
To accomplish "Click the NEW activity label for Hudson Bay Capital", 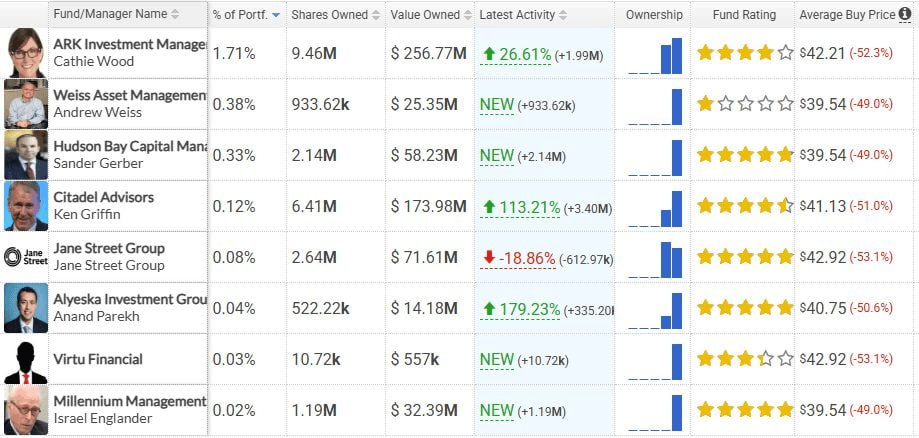I will click(496, 155).
